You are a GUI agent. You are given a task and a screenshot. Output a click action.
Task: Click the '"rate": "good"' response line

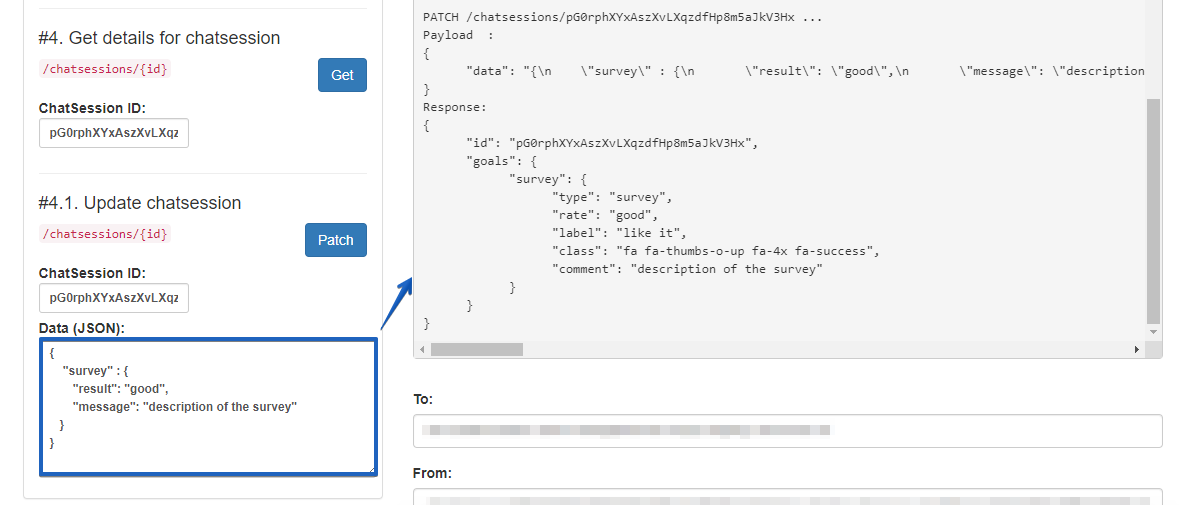605,215
